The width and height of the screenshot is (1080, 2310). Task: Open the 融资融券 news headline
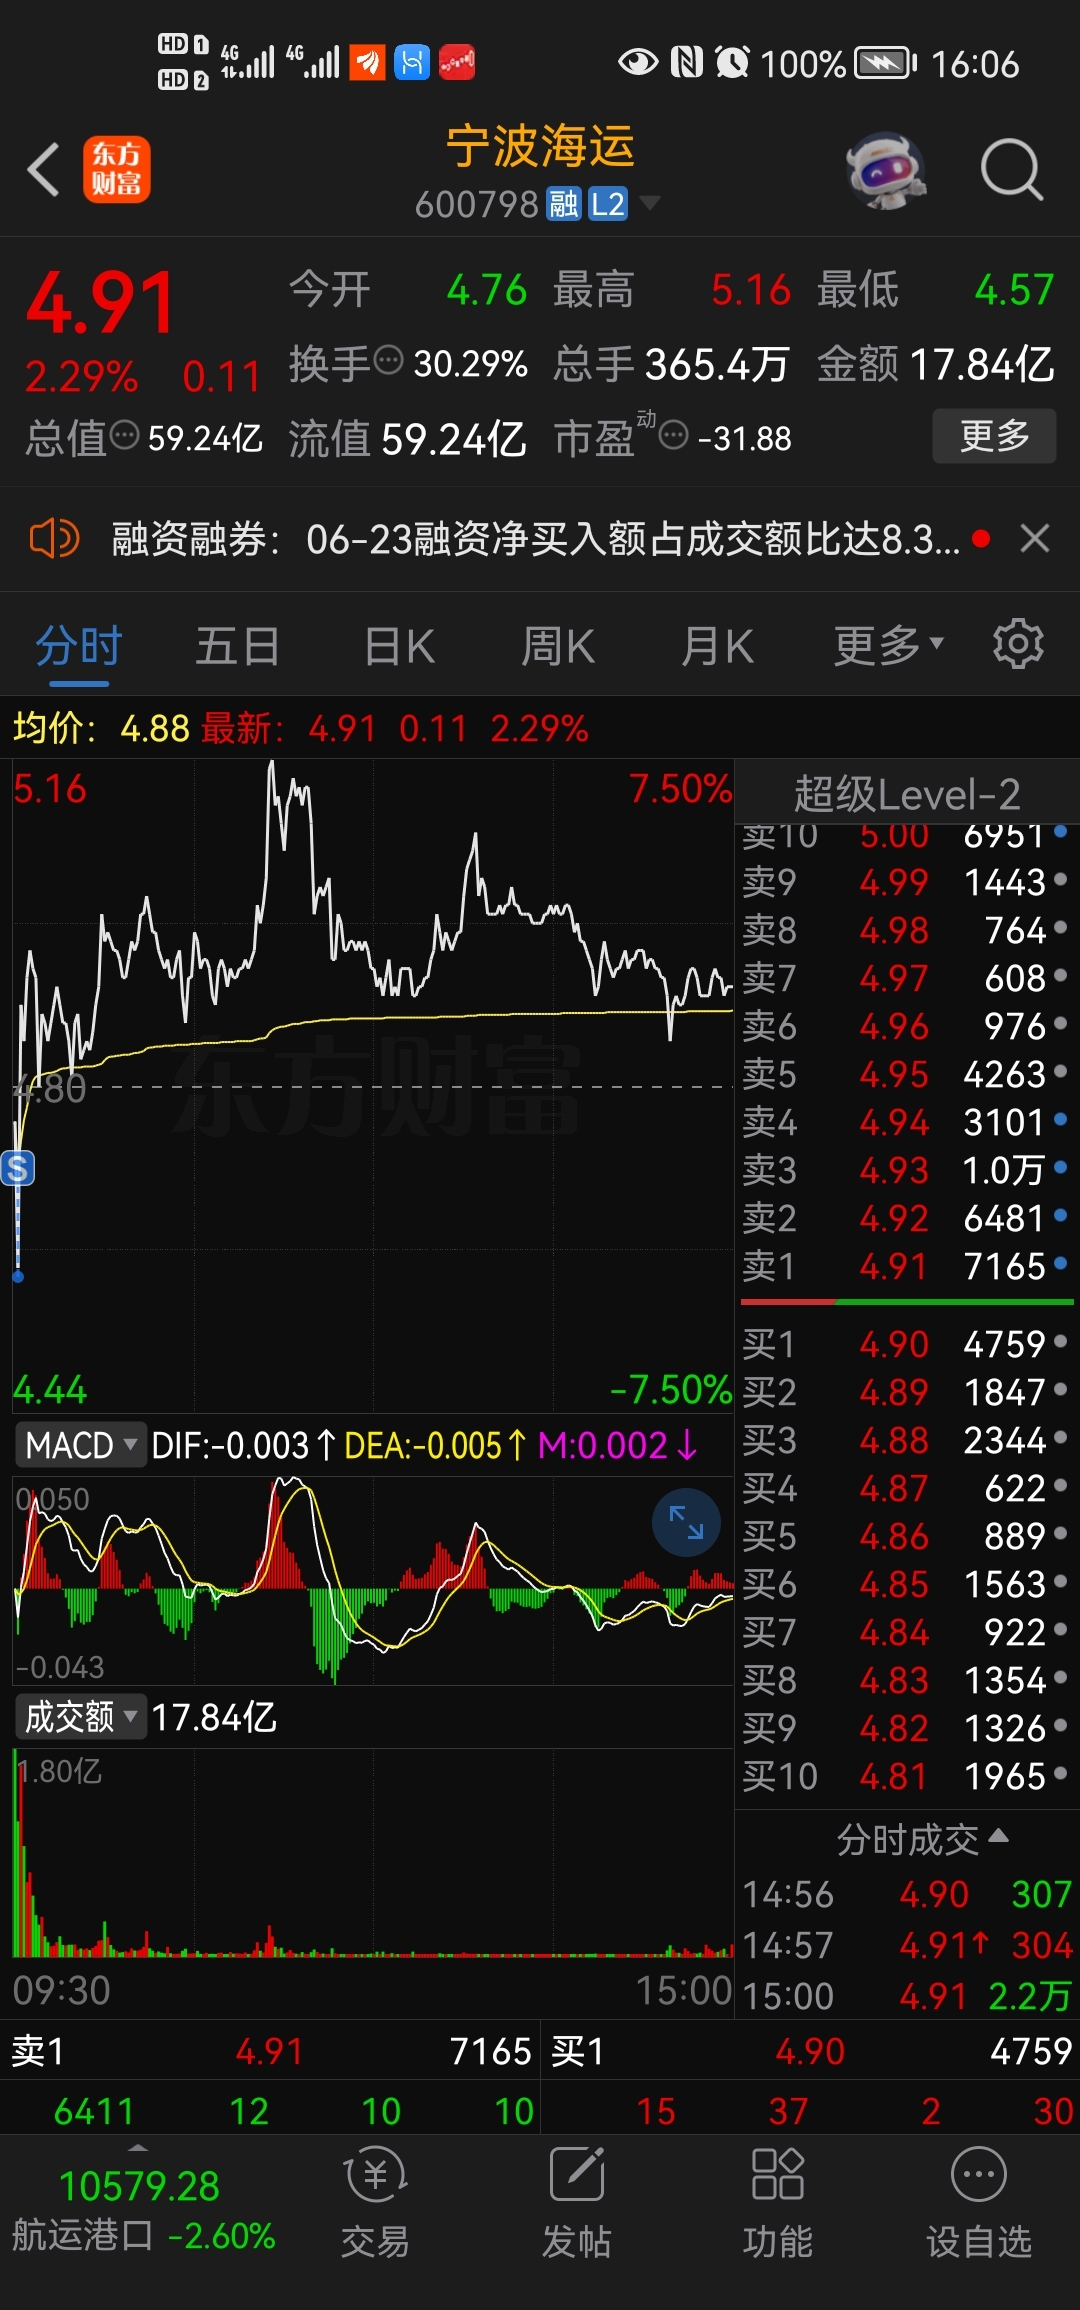(x=535, y=539)
